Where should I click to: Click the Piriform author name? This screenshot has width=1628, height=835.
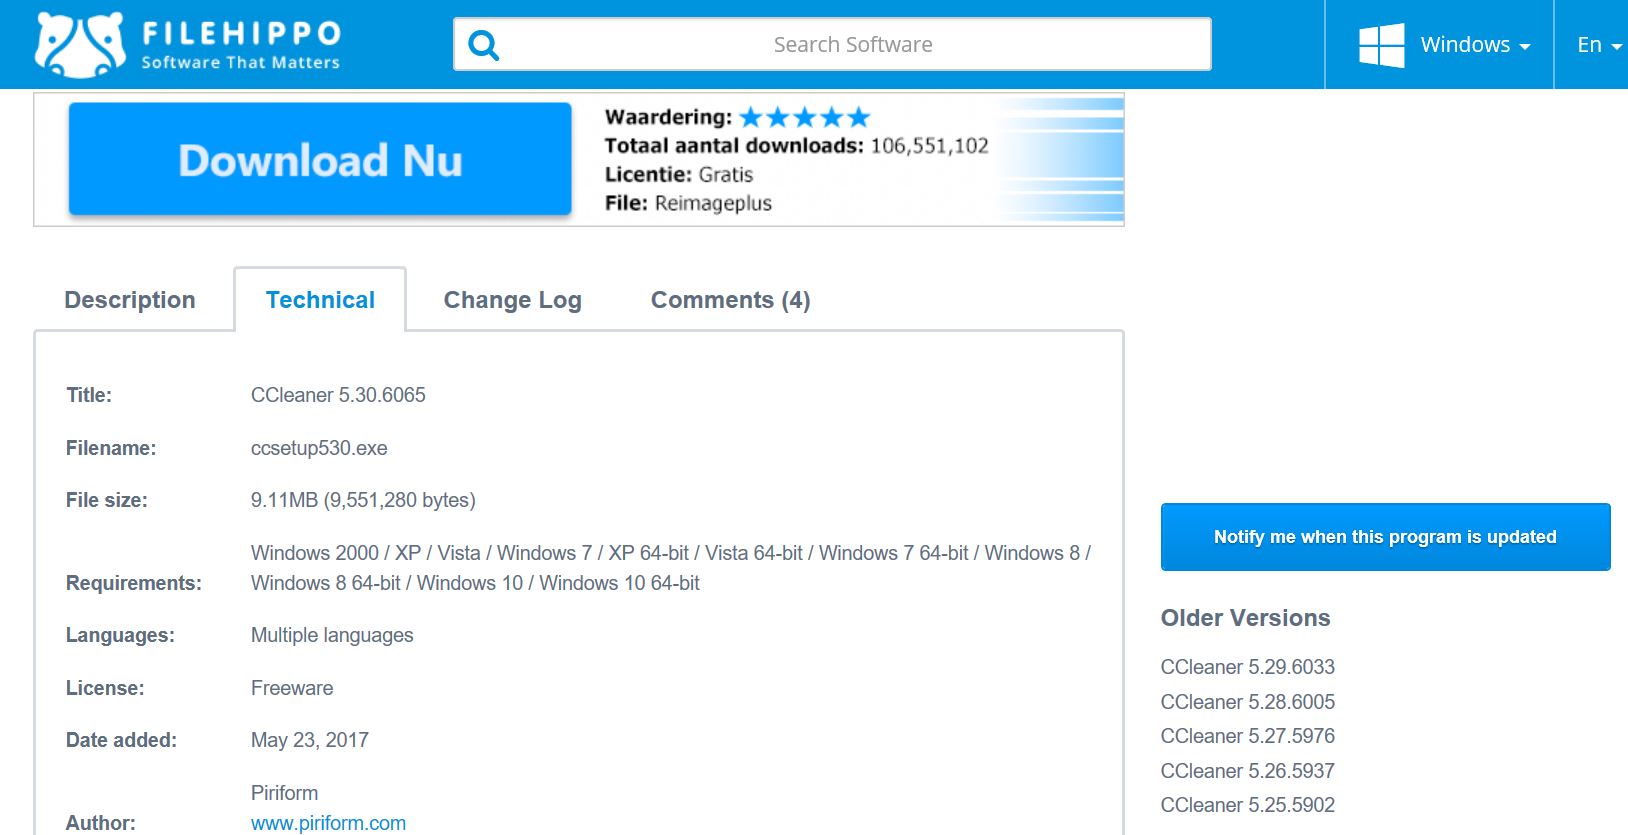(x=284, y=793)
